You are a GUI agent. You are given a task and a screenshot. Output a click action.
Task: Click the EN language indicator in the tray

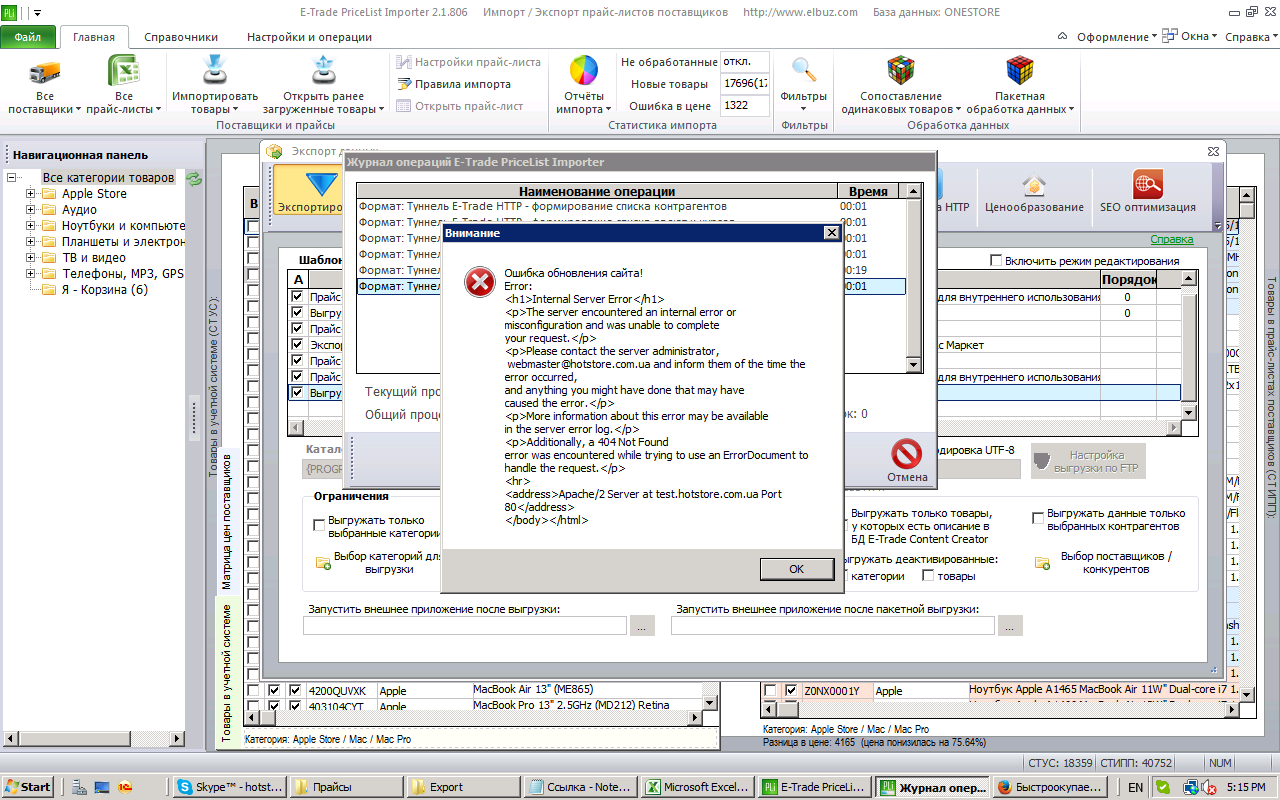coord(1135,788)
